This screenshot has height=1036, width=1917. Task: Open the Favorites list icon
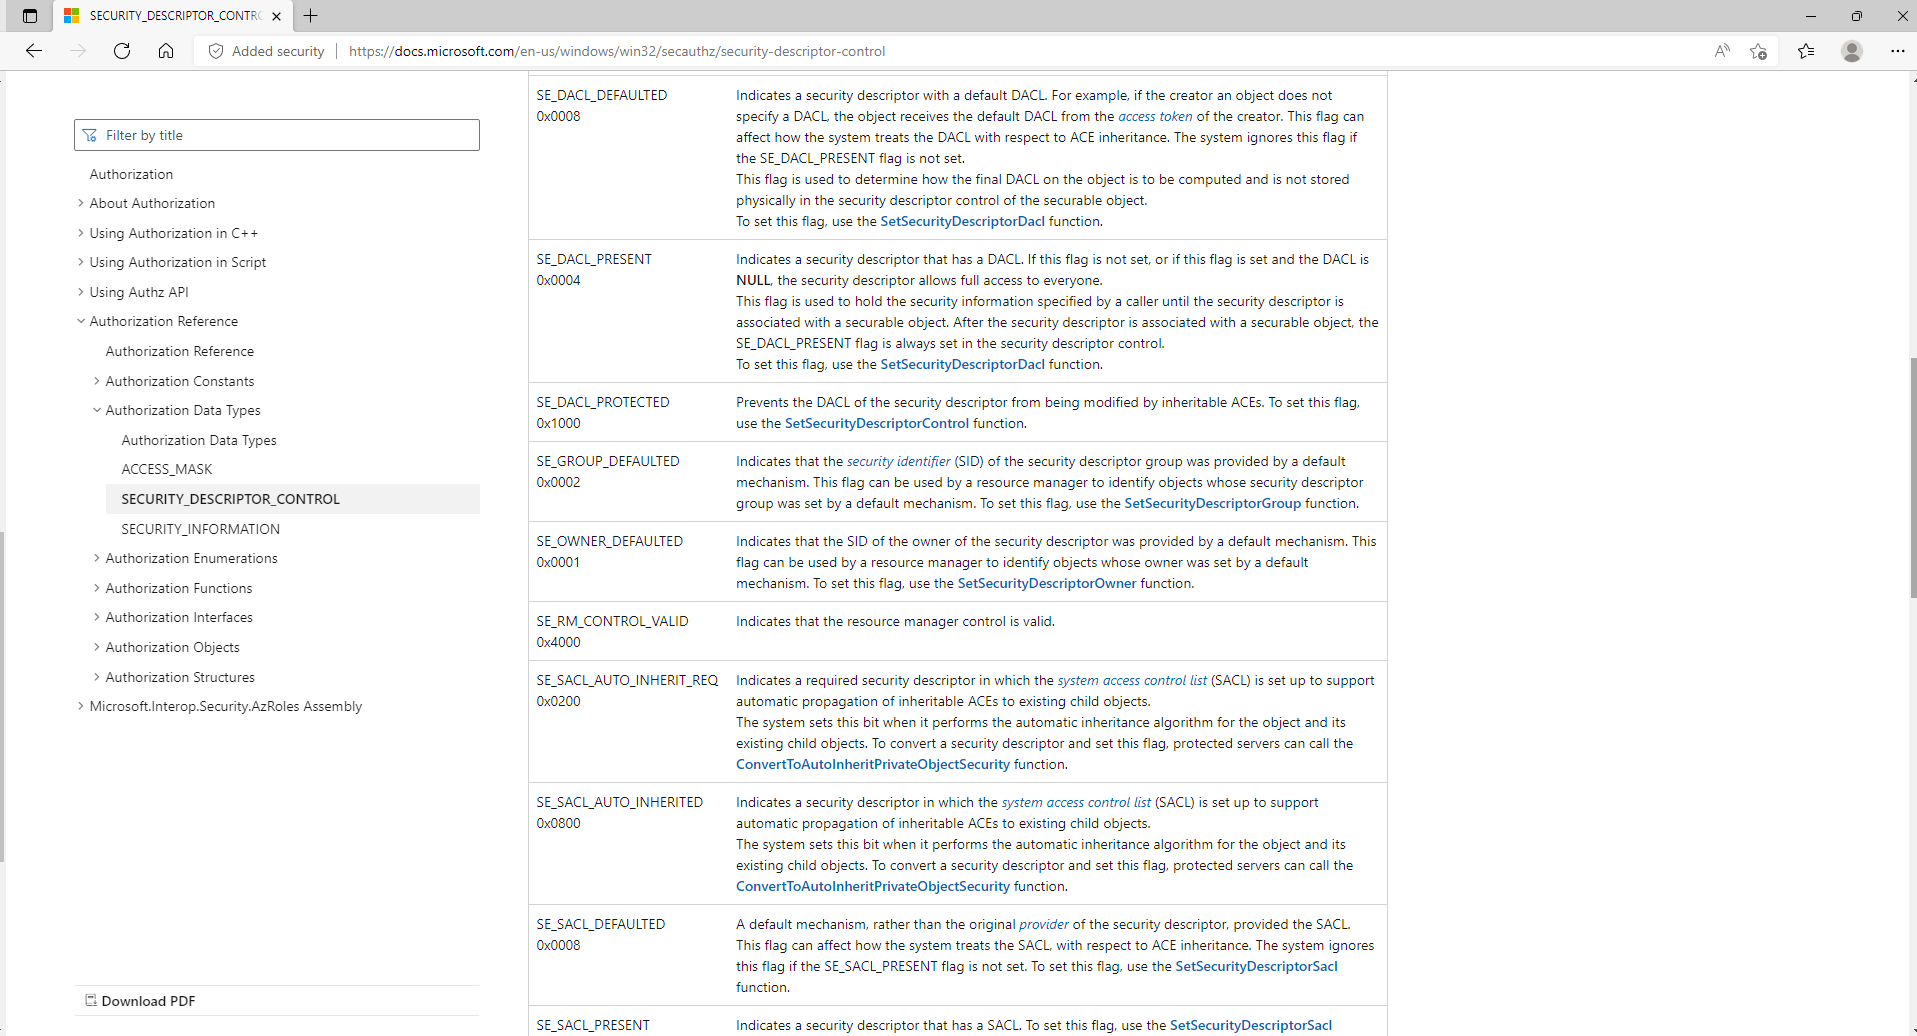click(x=1805, y=51)
